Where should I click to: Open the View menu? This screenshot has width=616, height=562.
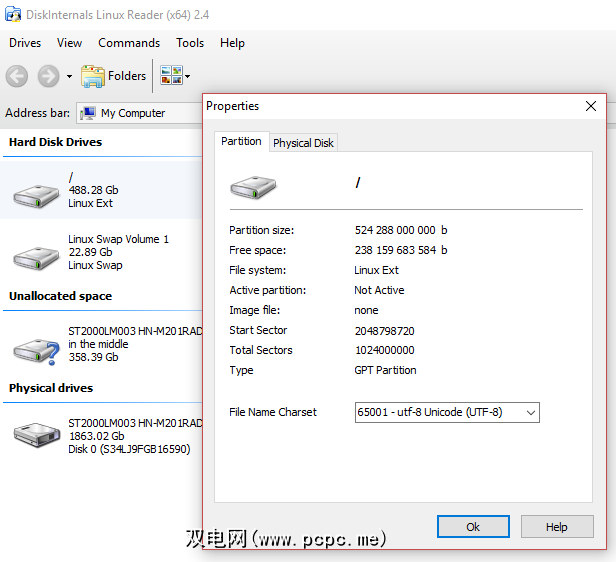point(70,43)
